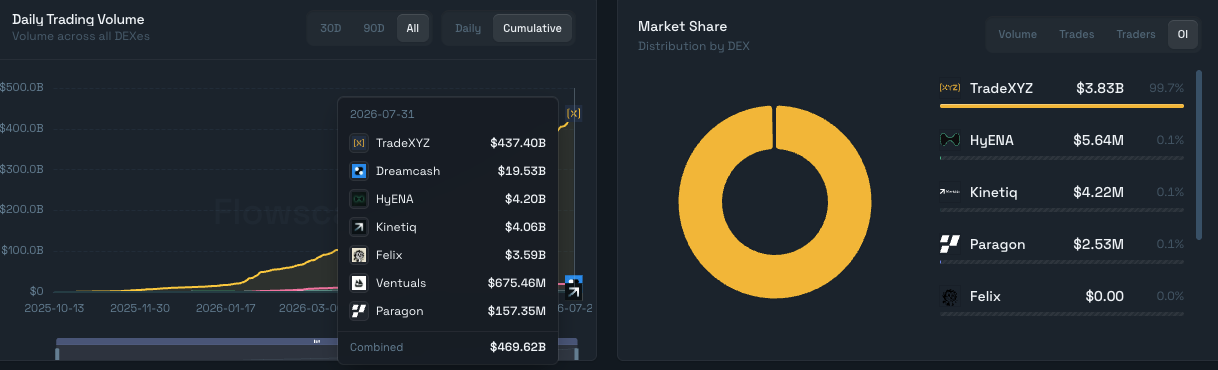Viewport: 1218px width, 370px height.
Task: Click the Felix logo in Market Share
Action: pos(950,296)
